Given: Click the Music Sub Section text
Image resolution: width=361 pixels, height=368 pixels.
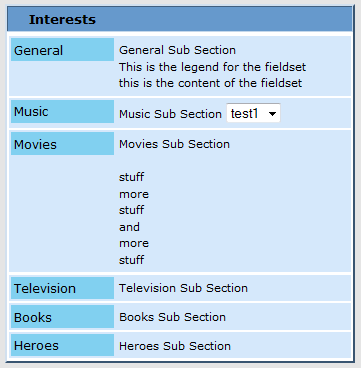Looking at the screenshot, I should (x=170, y=114).
